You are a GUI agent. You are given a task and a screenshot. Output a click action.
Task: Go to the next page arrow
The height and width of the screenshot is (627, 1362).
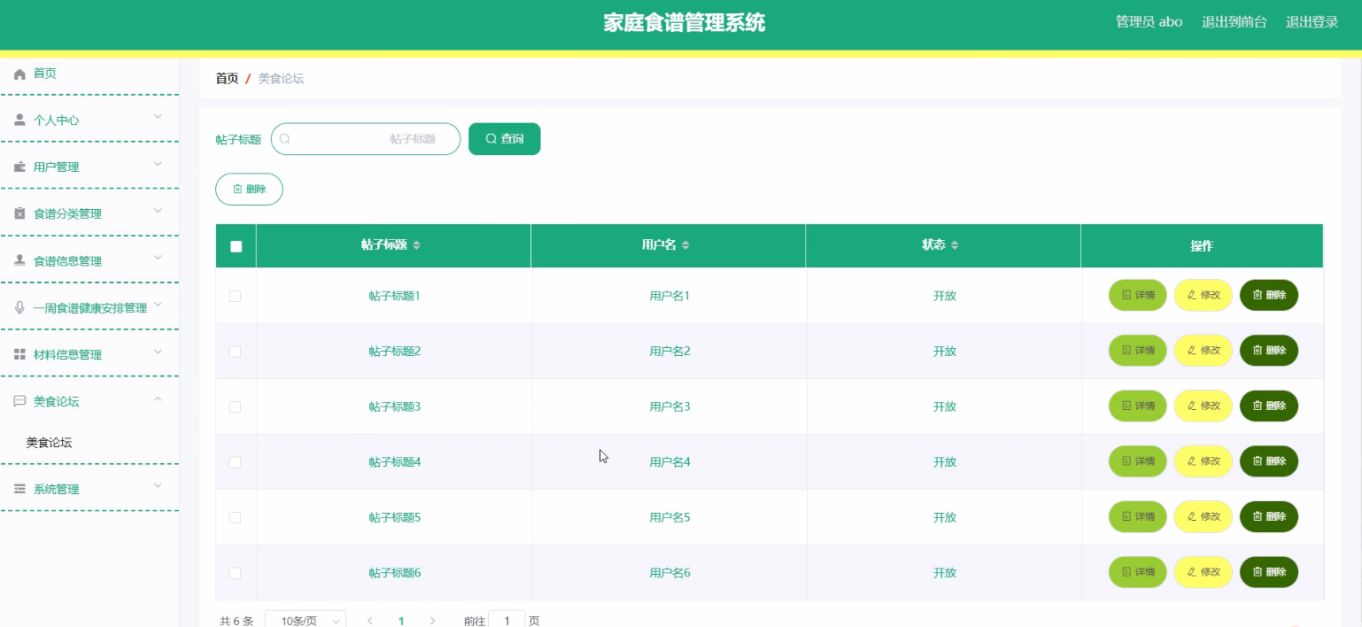(432, 621)
